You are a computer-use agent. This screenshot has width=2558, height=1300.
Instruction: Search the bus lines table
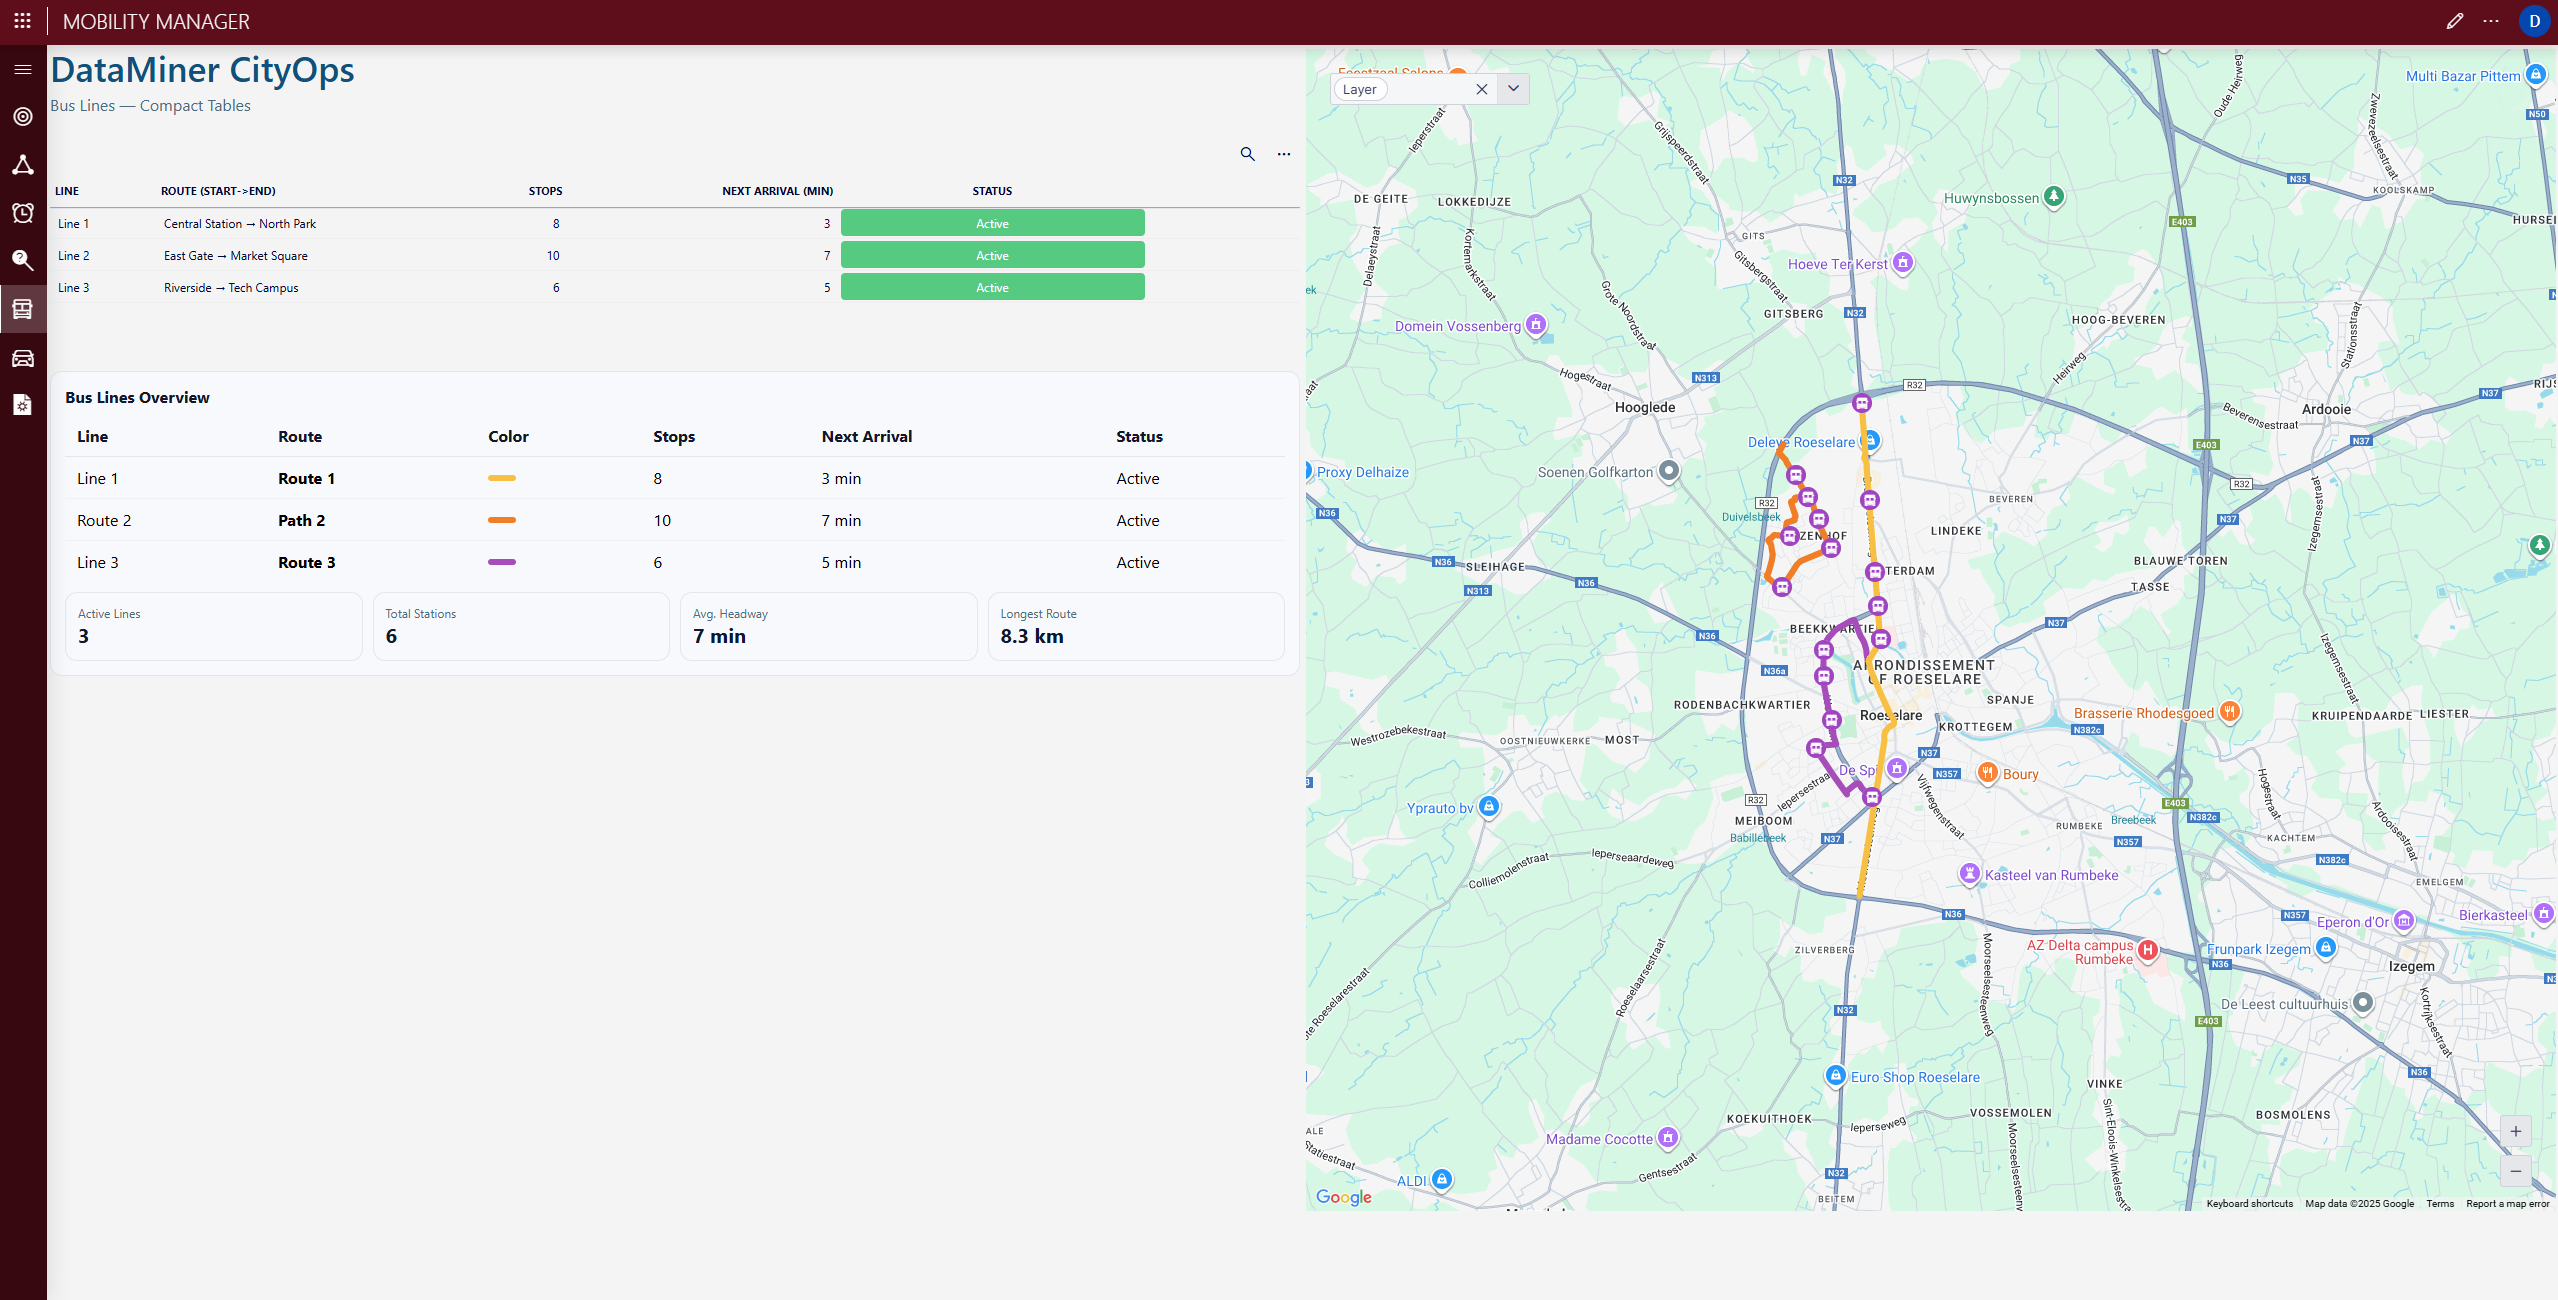pyautogui.click(x=1247, y=154)
